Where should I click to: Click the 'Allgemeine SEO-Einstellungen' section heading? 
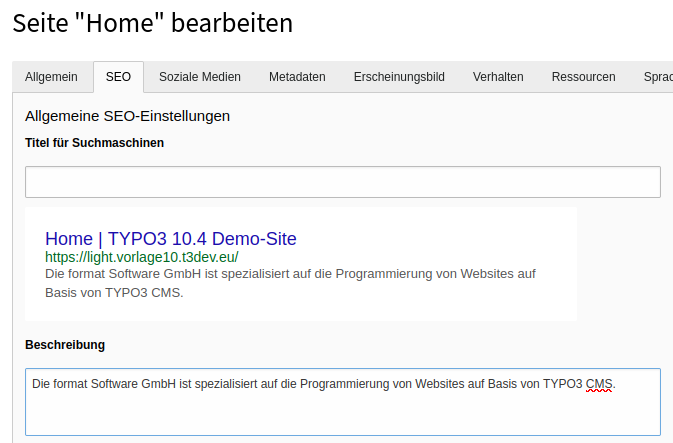127,116
